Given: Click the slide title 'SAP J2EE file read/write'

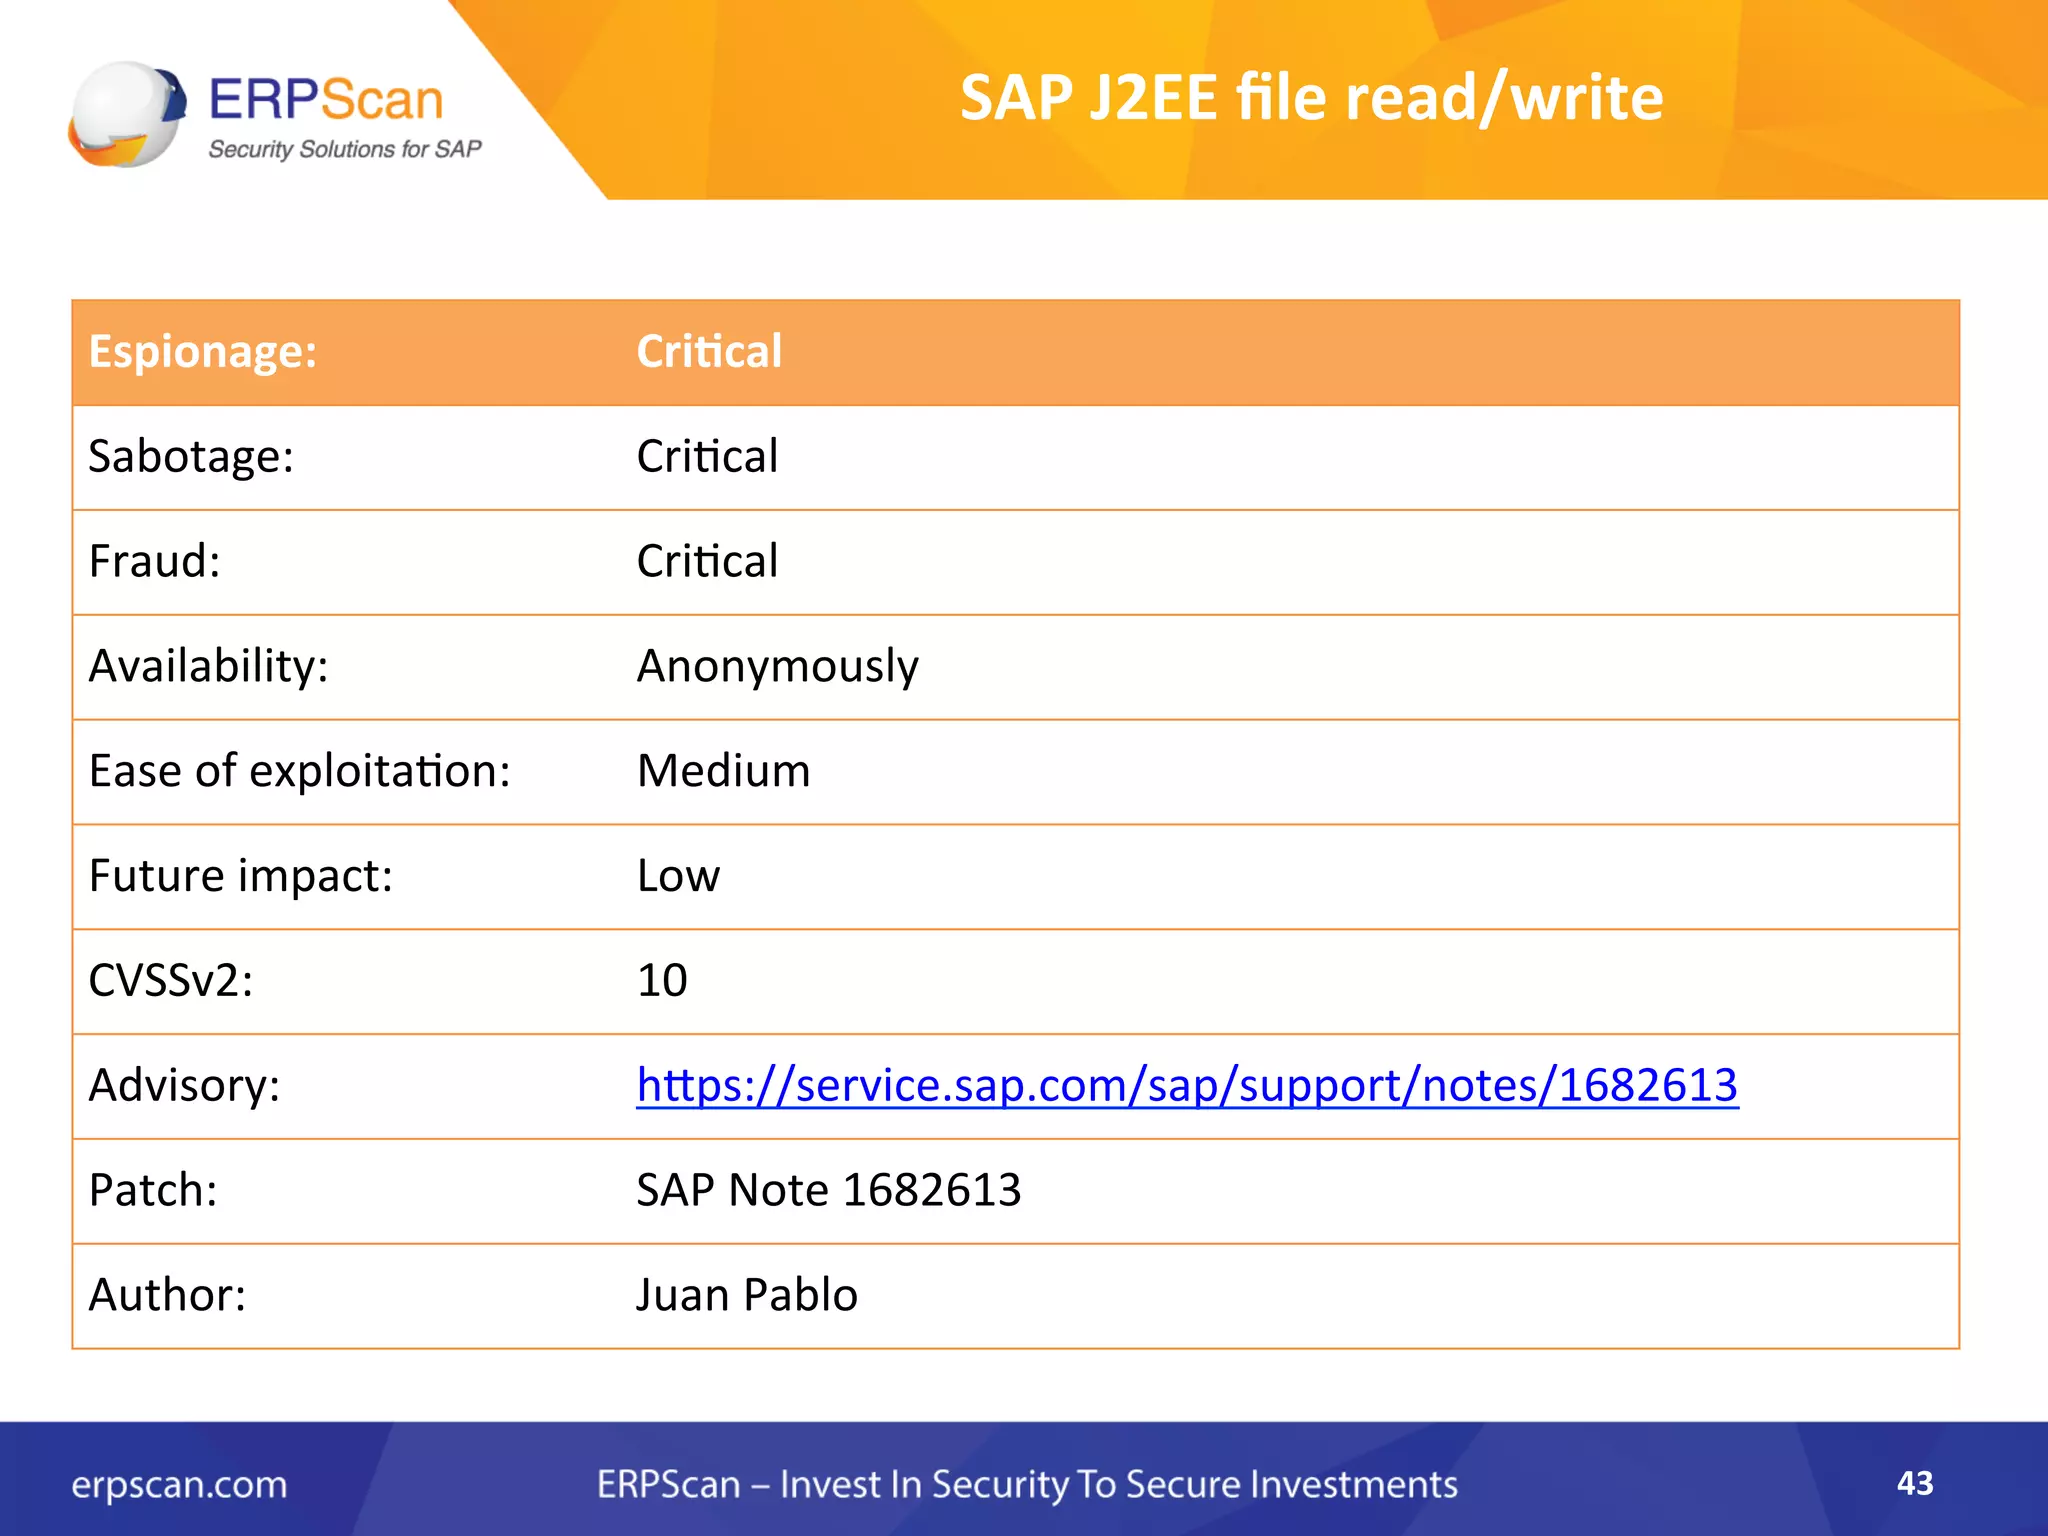Looking at the screenshot, I should coord(1311,98).
